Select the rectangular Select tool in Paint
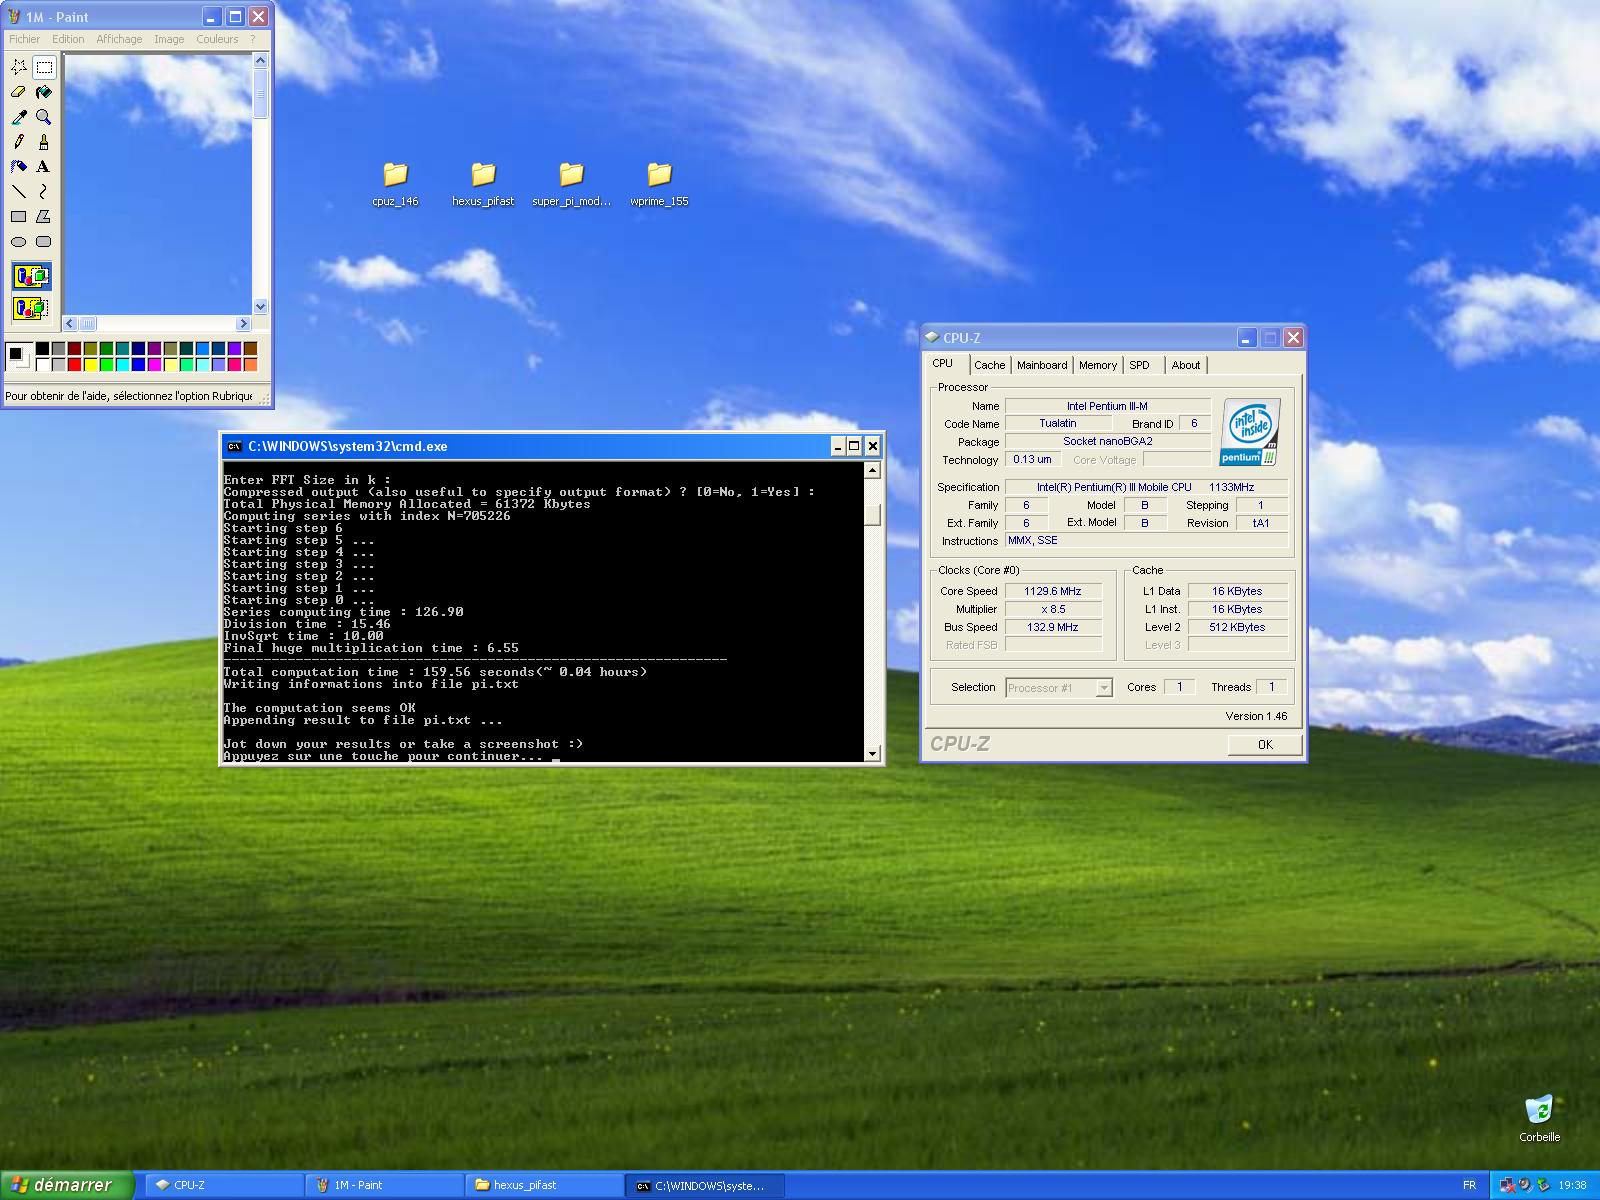Image resolution: width=1600 pixels, height=1200 pixels. [44, 67]
